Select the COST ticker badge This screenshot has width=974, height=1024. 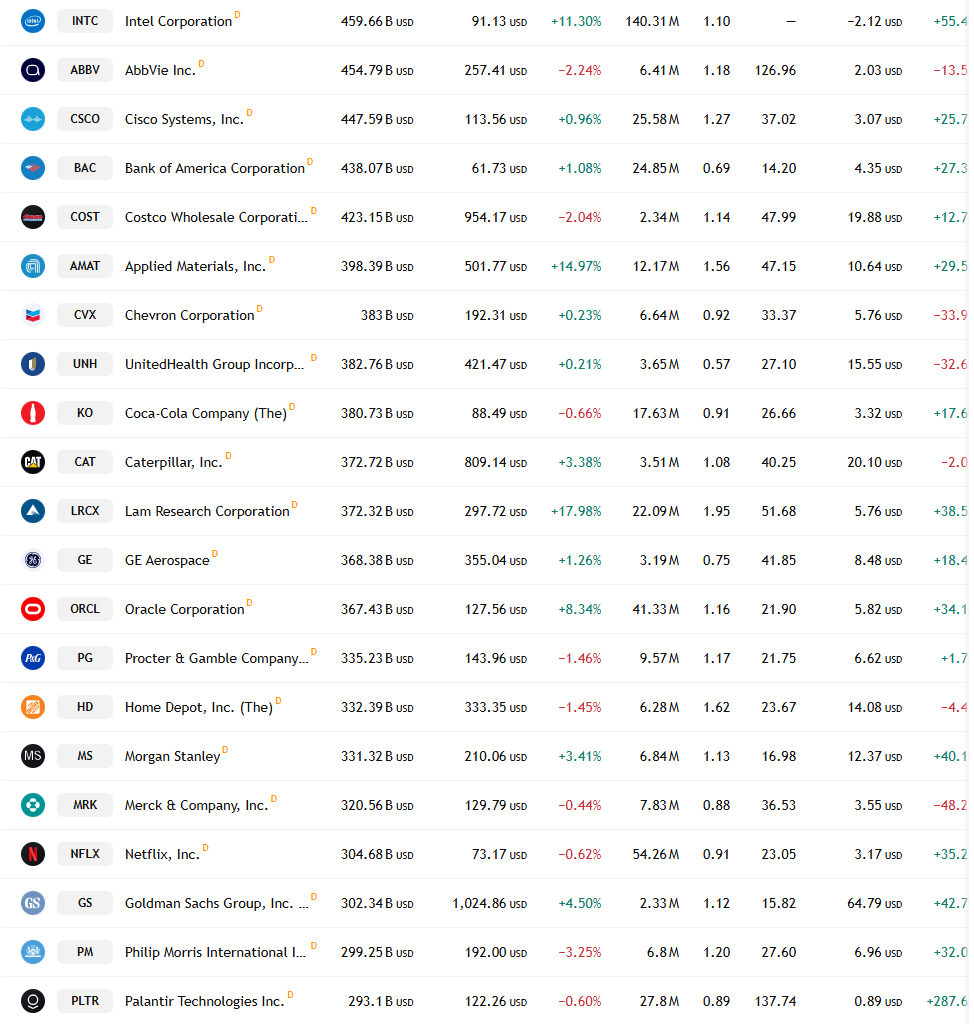pyautogui.click(x=85, y=217)
